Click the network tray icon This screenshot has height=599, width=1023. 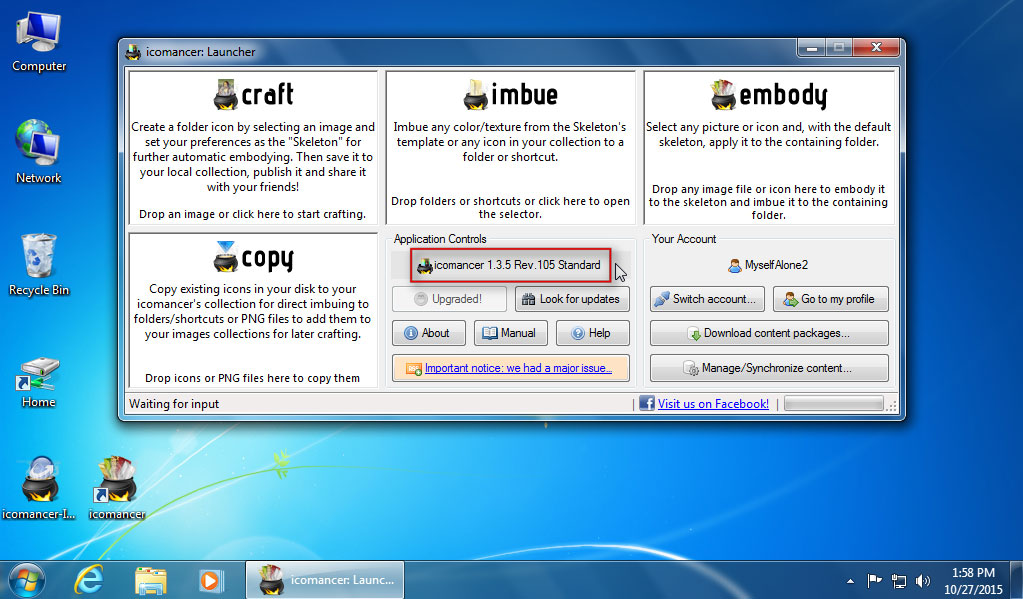[898, 580]
